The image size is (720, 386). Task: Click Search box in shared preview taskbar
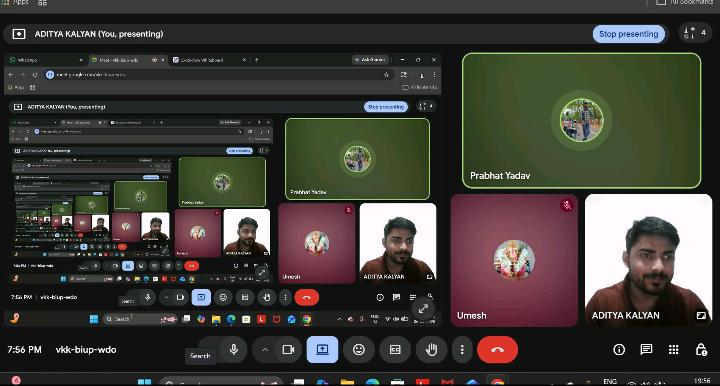(141, 319)
